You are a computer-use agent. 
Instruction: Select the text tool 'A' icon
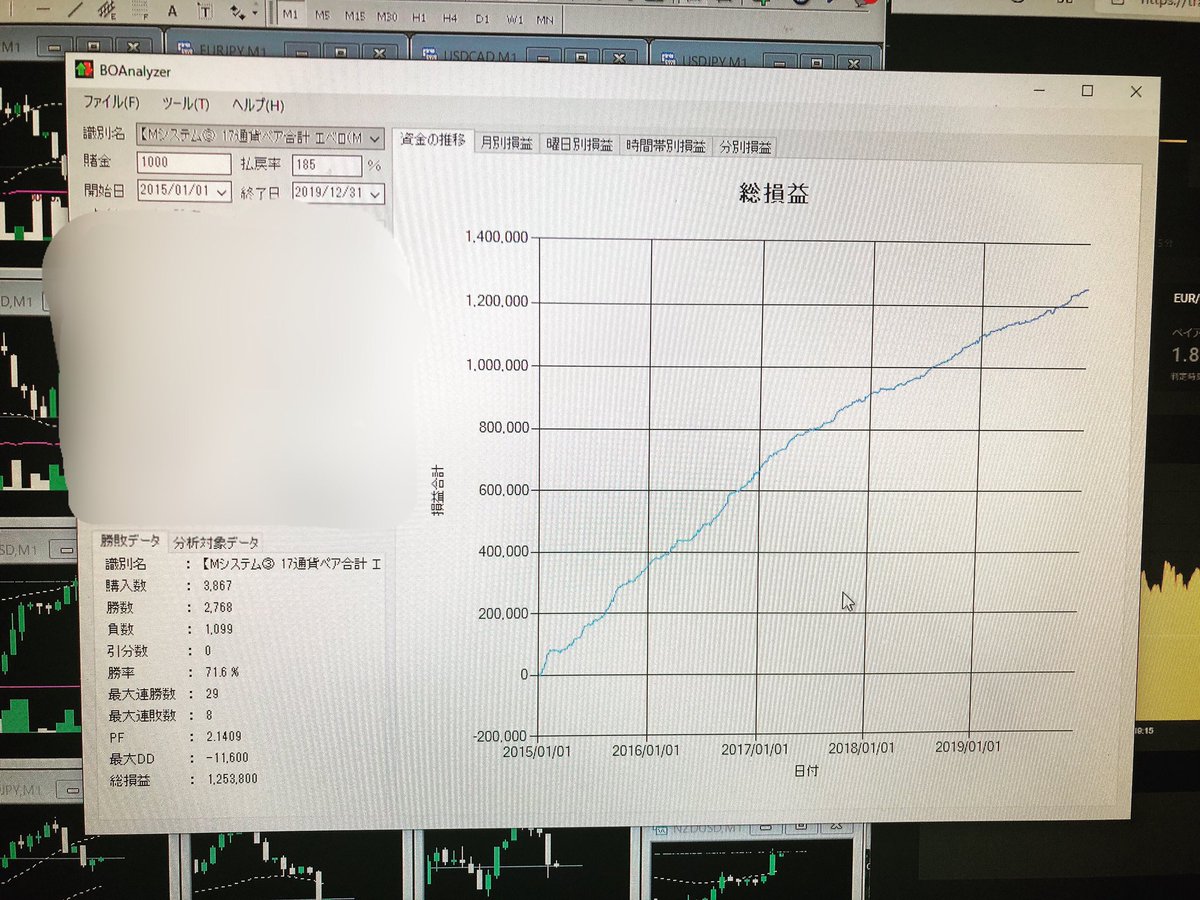tap(173, 11)
